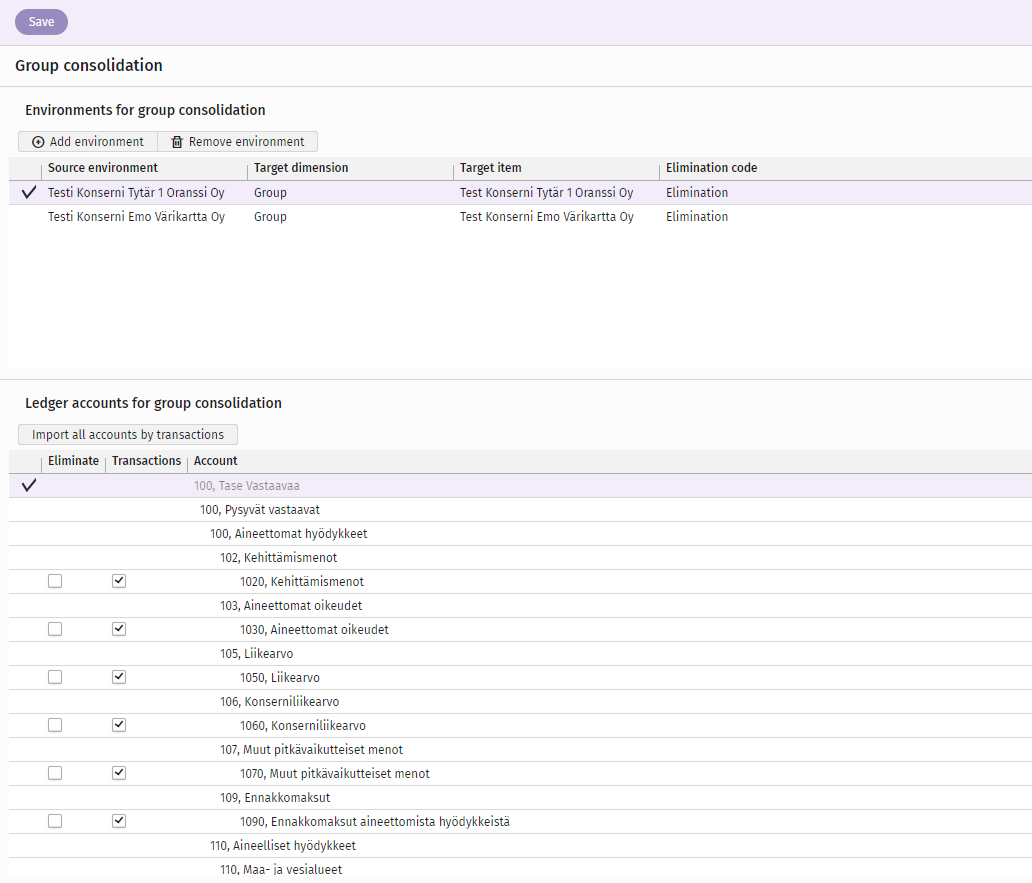Toggle the Transactions checkbox for 1090, Ennakkomaksut
This screenshot has height=883, width=1032.
(x=119, y=821)
